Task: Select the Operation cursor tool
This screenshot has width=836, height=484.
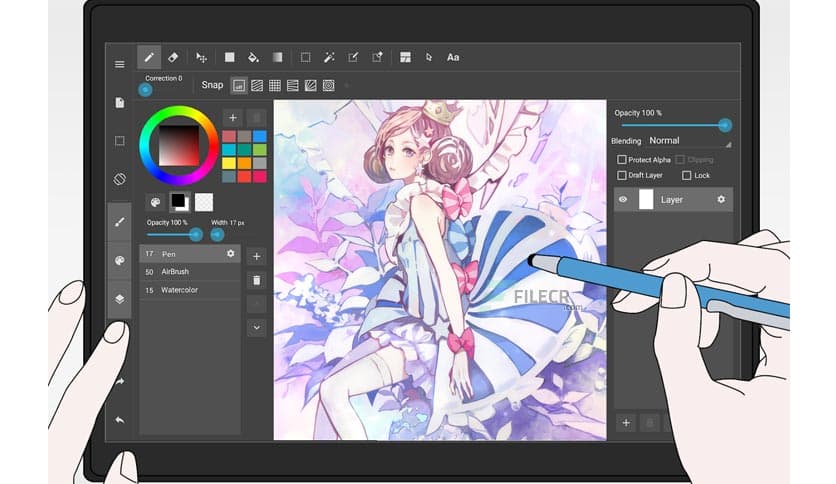Action: [429, 57]
